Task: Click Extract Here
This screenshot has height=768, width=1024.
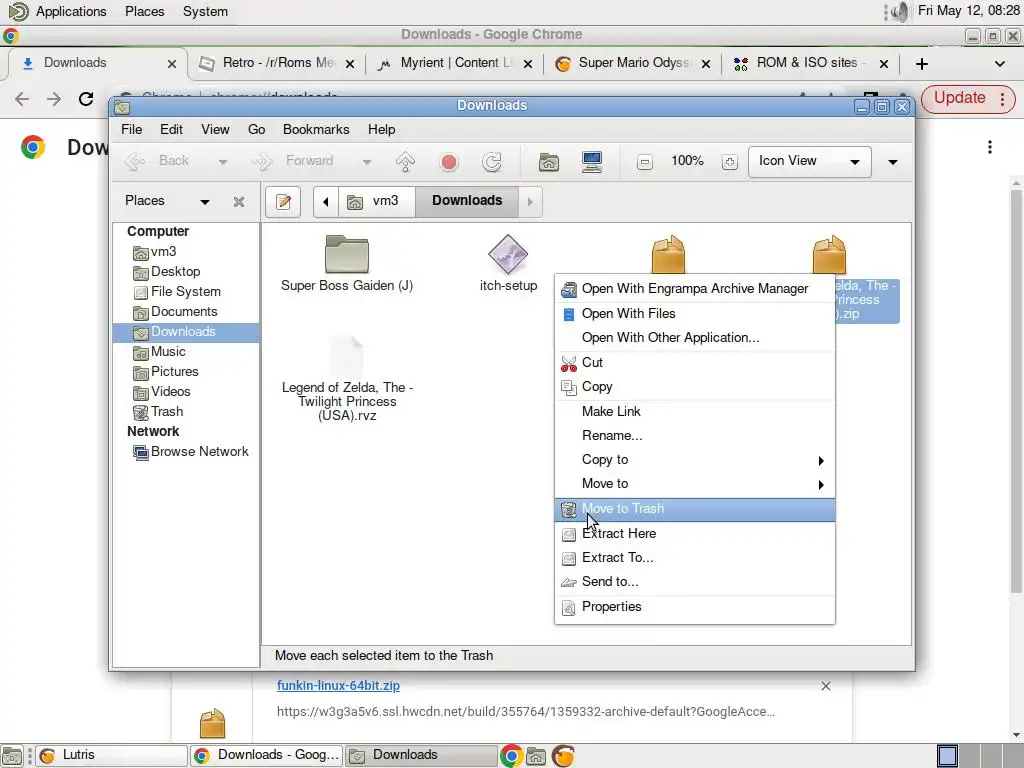Action: (695, 534)
